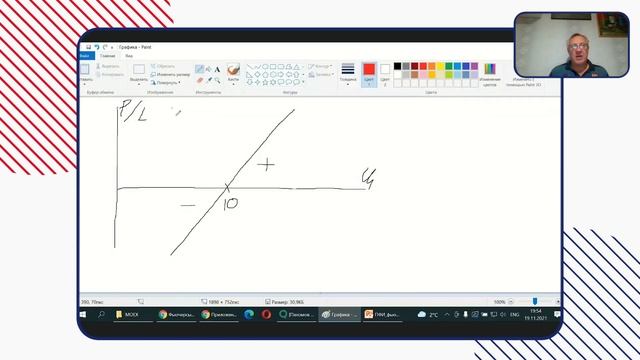Click the Paste clipboard icon
The width and height of the screenshot is (640, 360).
85,69
